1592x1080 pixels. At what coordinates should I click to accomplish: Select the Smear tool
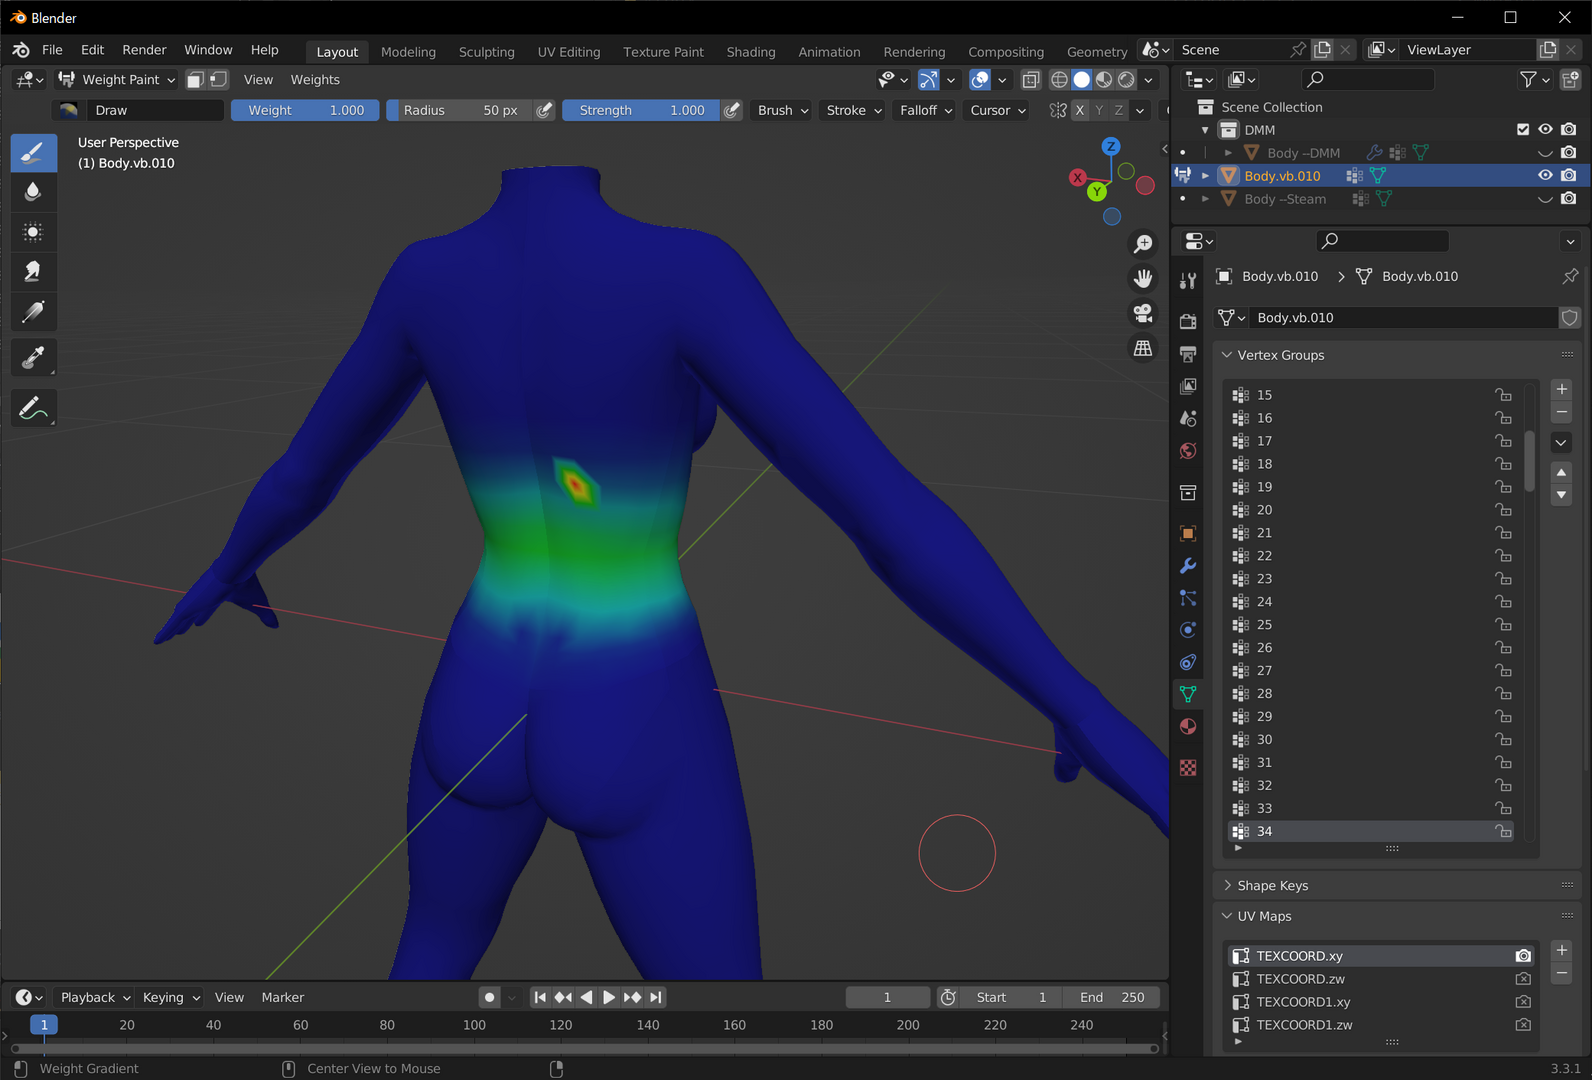pyautogui.click(x=33, y=272)
